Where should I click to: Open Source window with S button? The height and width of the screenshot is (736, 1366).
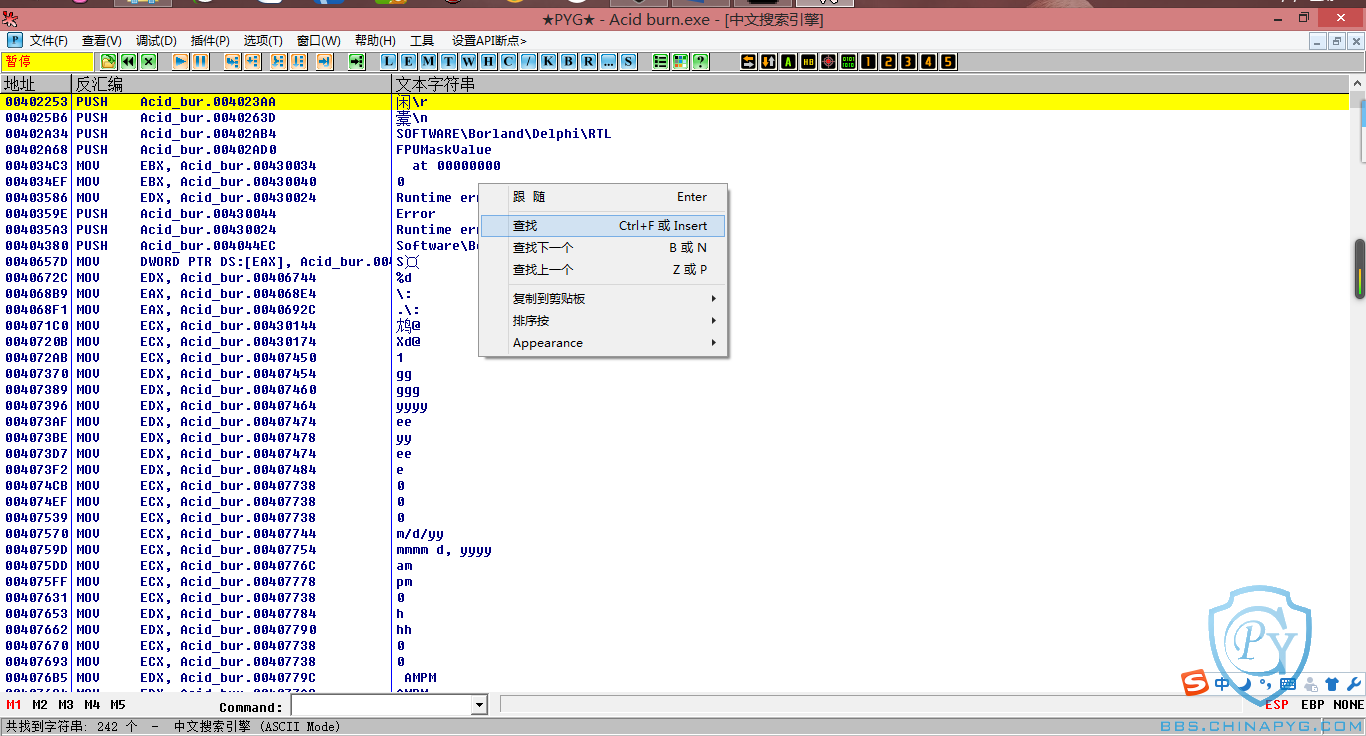[629, 61]
